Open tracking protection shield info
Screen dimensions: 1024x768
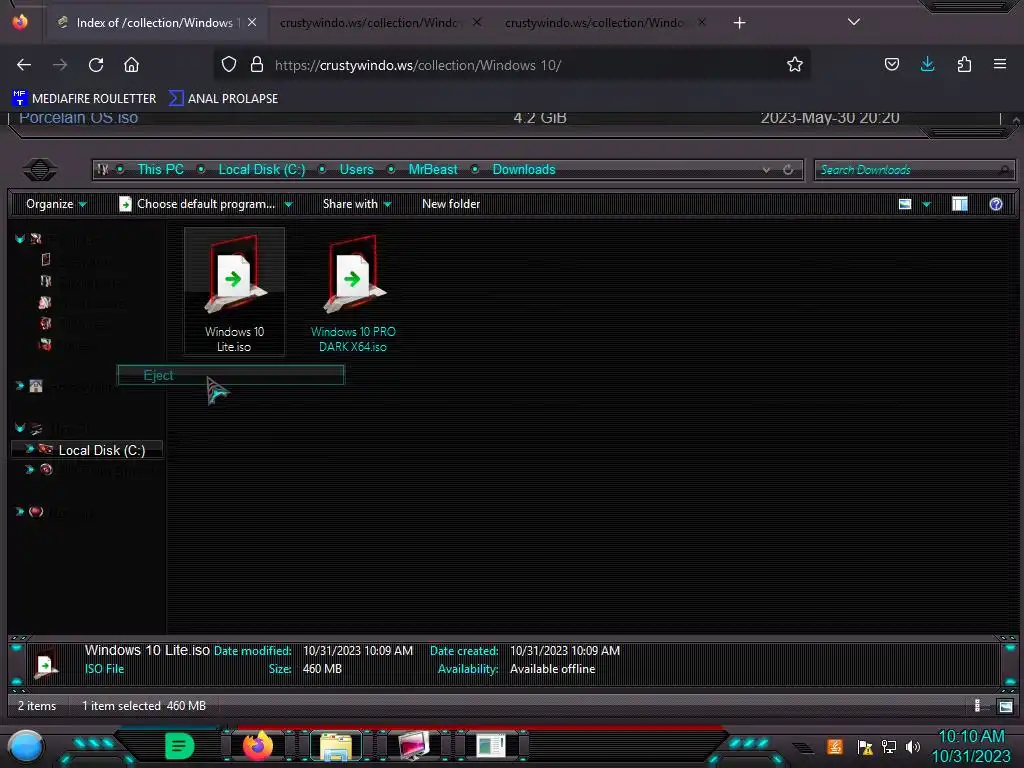coord(229,65)
